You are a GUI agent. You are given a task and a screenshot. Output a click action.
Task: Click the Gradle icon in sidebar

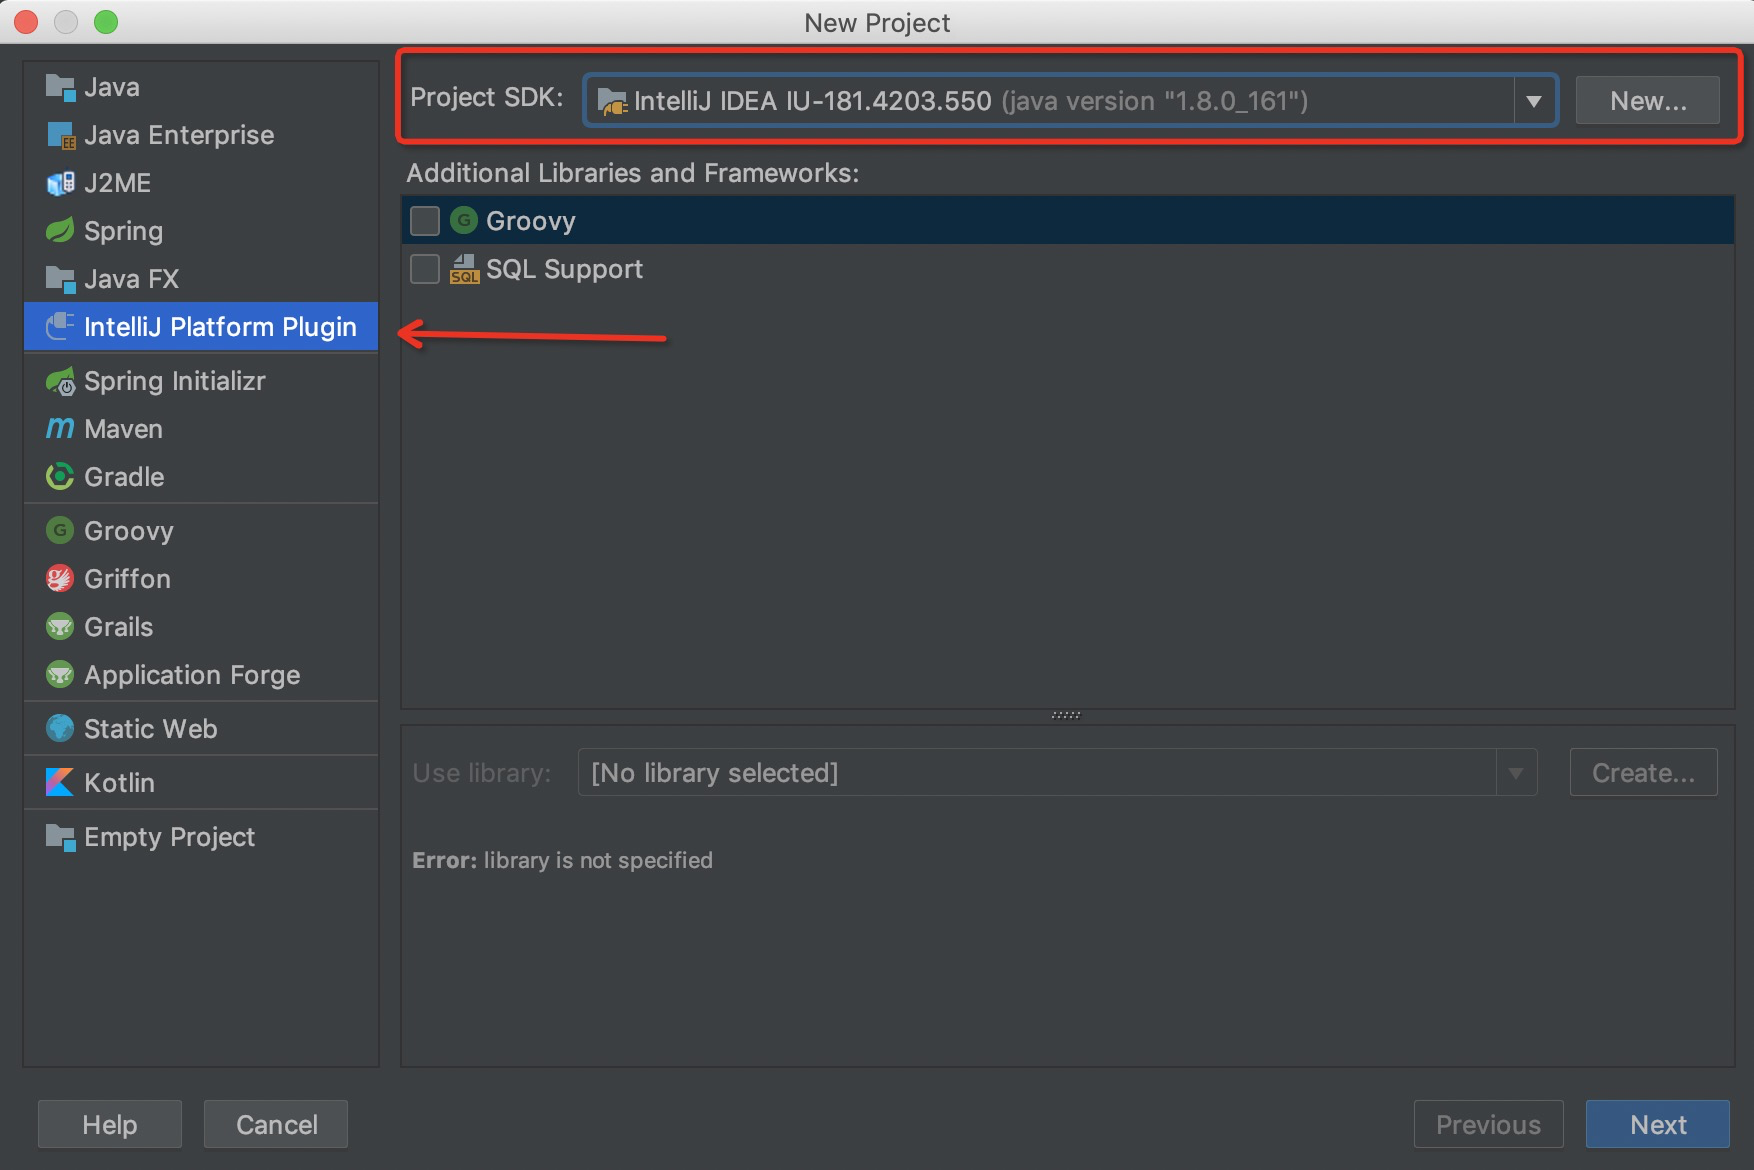point(60,477)
